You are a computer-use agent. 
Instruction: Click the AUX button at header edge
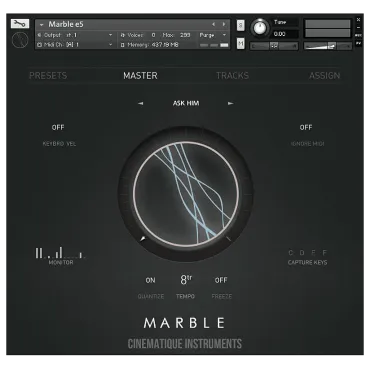[x=358, y=35]
